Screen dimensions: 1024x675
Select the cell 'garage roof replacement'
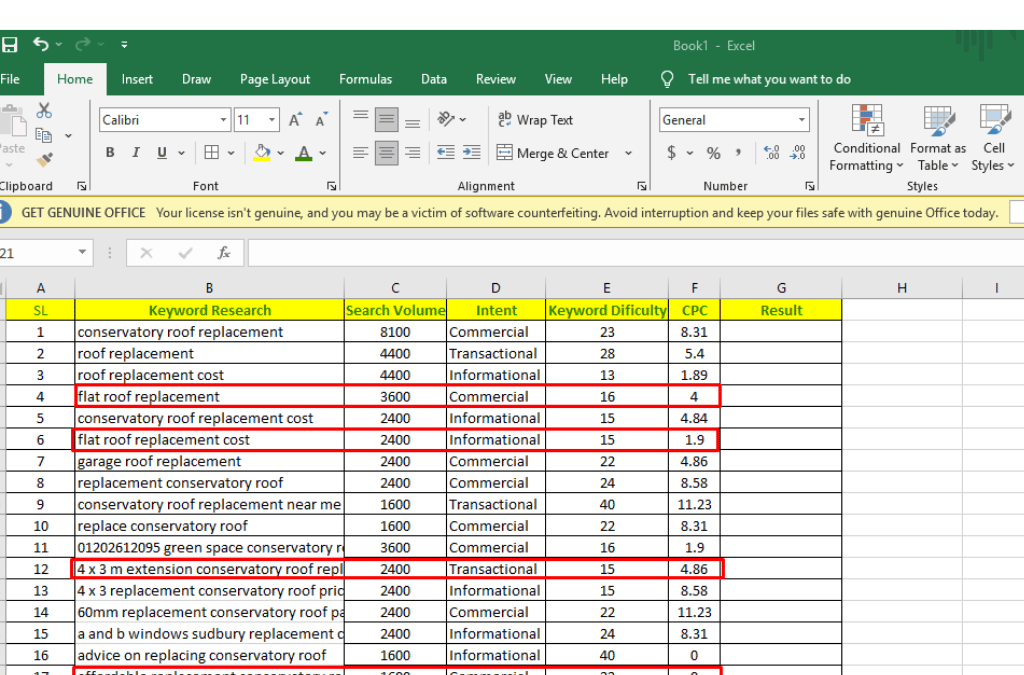(209, 462)
